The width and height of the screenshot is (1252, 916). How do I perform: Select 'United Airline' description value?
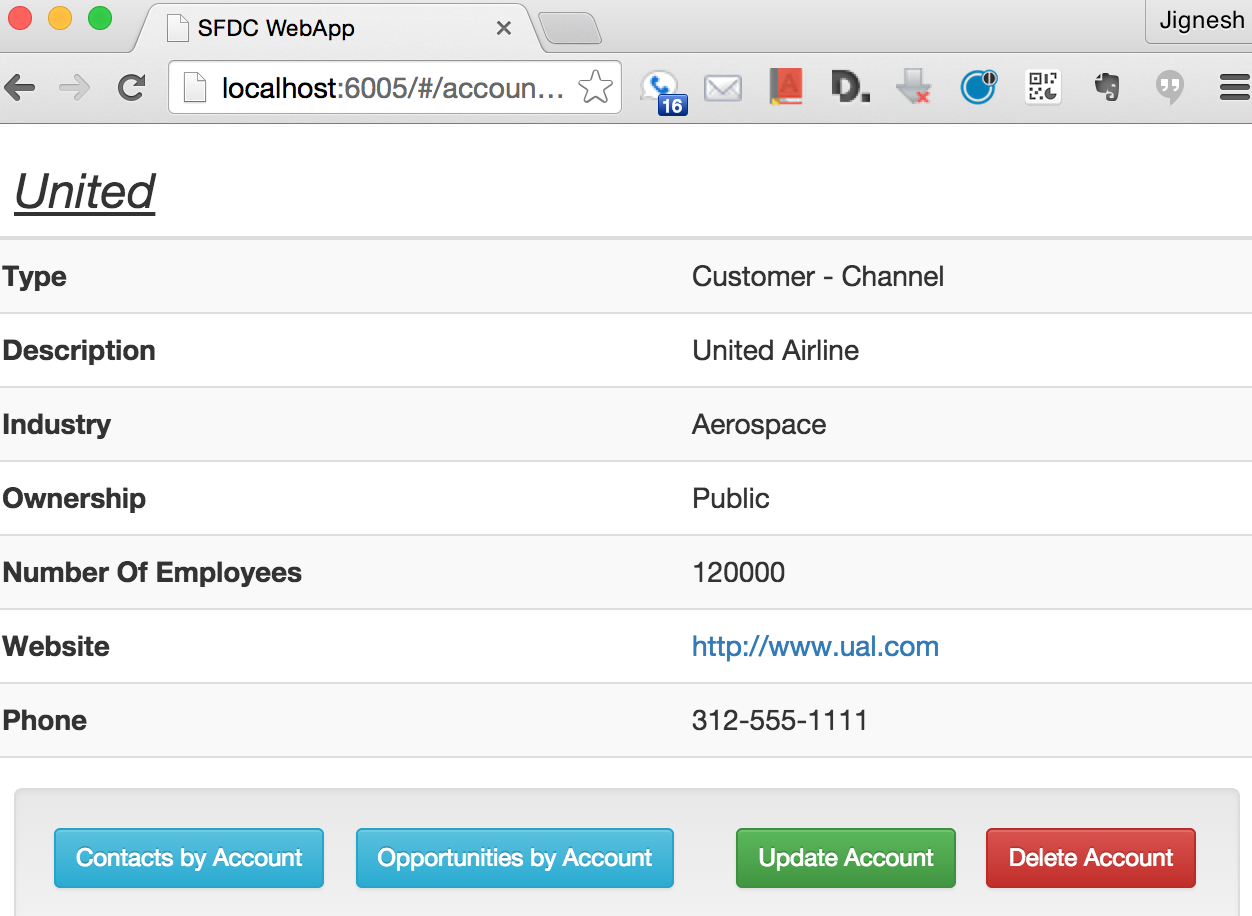click(775, 350)
